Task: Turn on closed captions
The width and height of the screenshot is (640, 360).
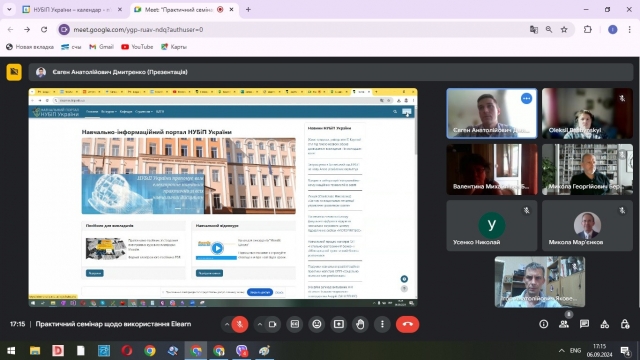Action: (295, 324)
